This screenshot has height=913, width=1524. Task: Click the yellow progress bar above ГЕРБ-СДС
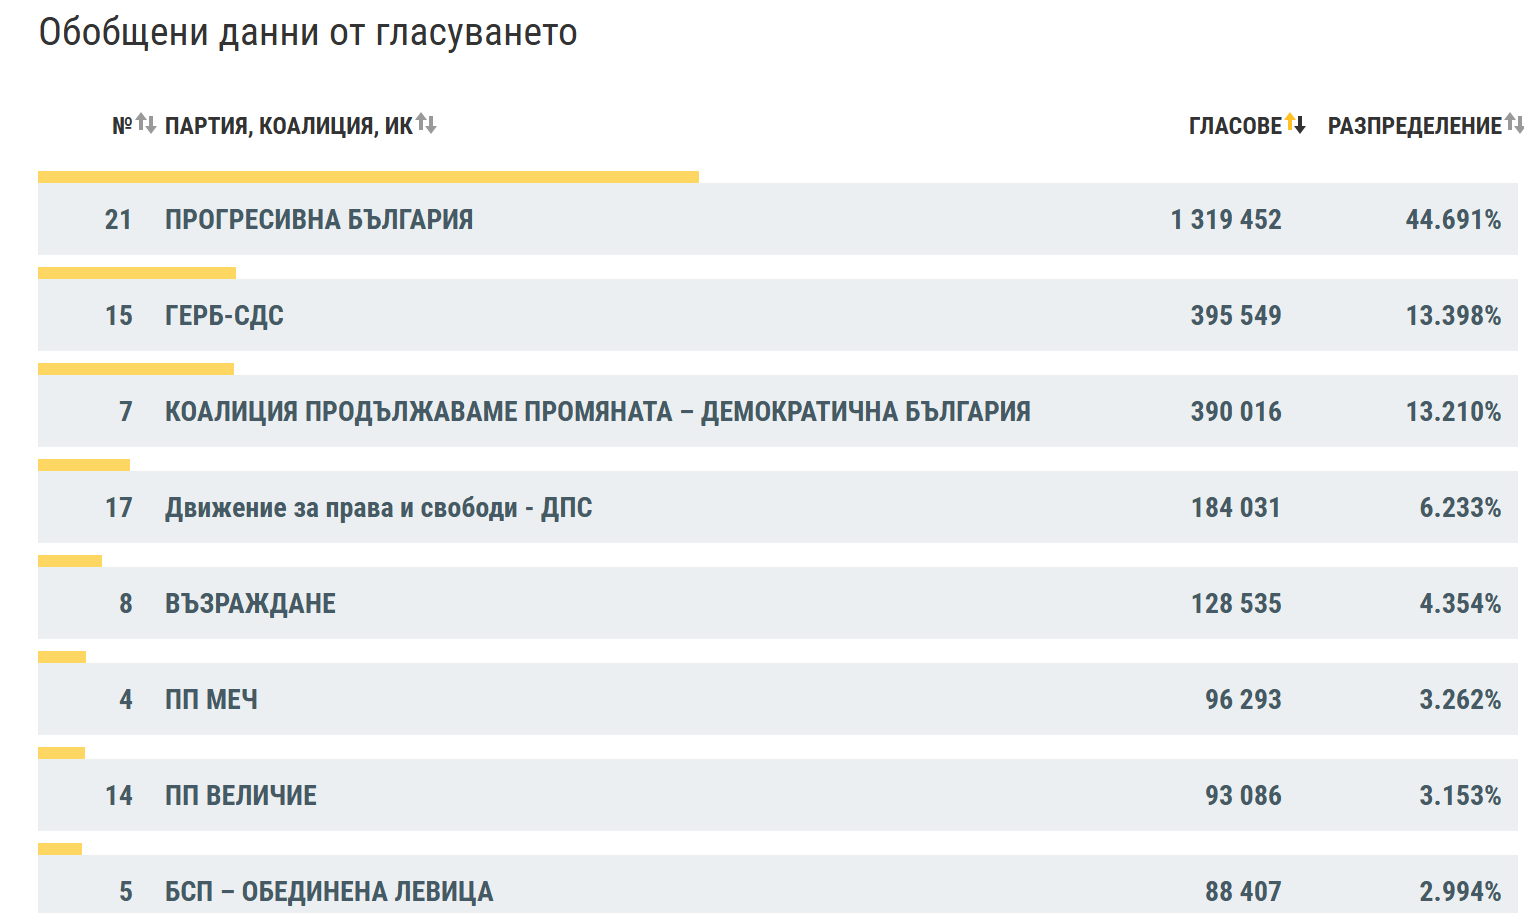[137, 273]
